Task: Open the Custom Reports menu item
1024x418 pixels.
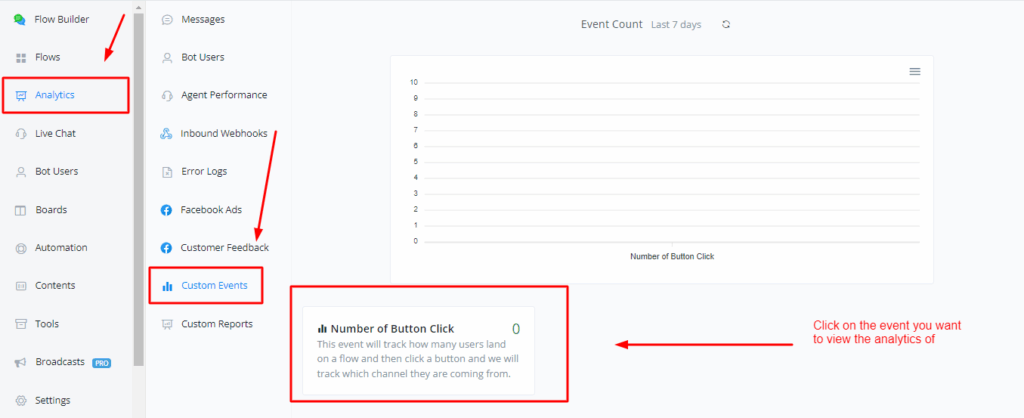Action: tap(216, 324)
